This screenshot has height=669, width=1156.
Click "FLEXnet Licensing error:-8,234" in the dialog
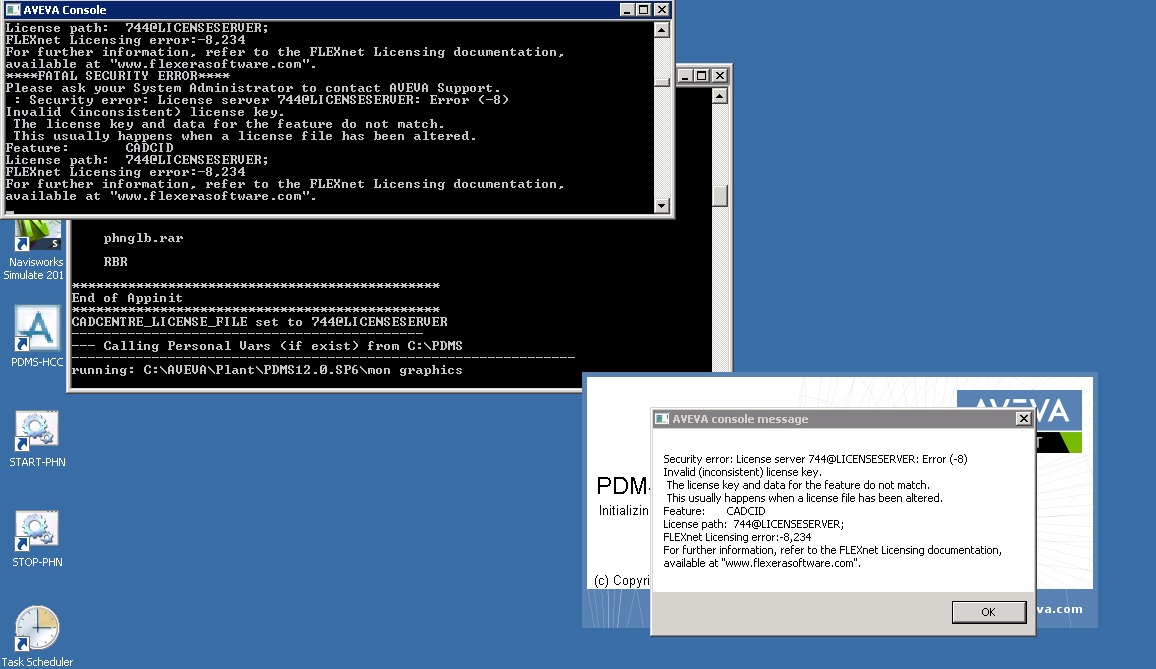[x=737, y=537]
